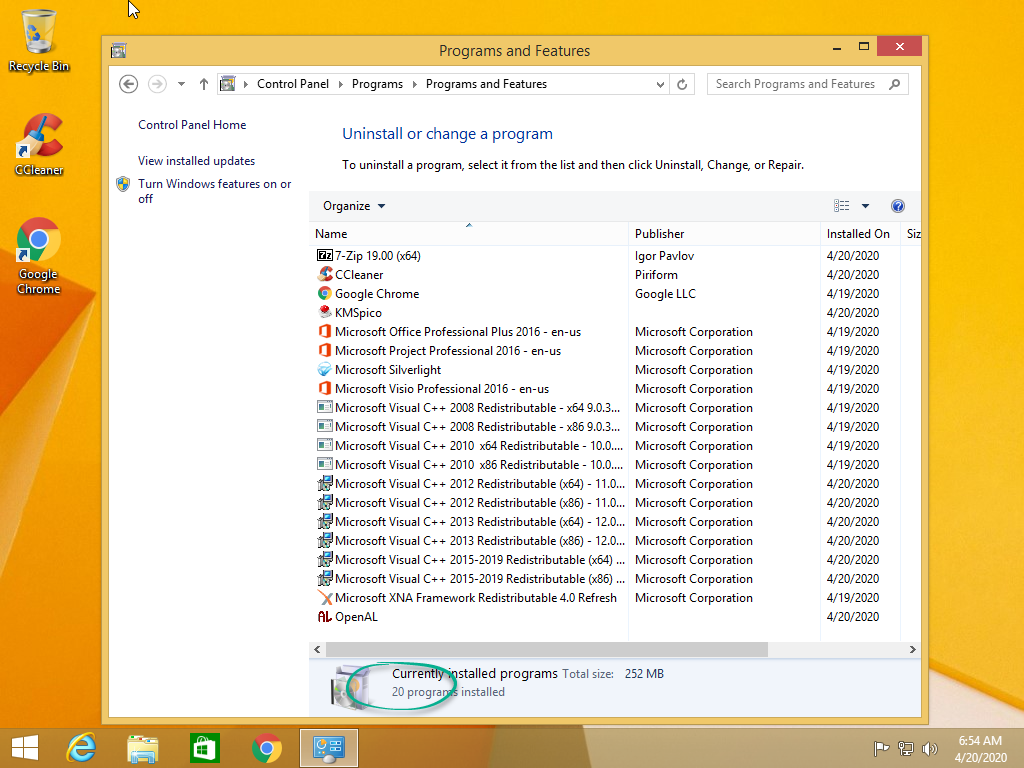The width and height of the screenshot is (1024, 768).
Task: Launch Internet Explorer from taskbar
Action: click(x=82, y=748)
